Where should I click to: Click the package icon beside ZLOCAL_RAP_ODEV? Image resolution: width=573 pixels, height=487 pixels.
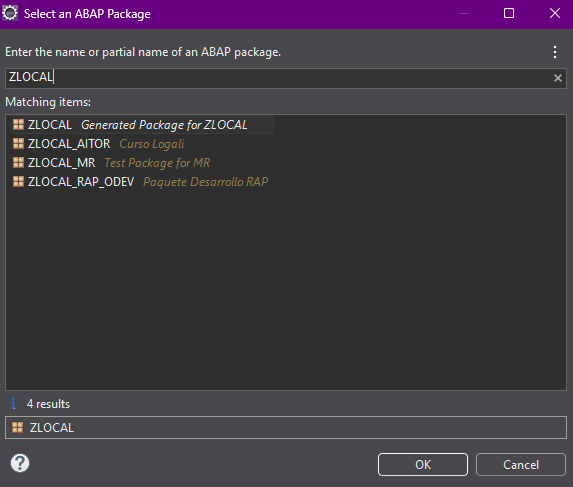tap(18, 182)
